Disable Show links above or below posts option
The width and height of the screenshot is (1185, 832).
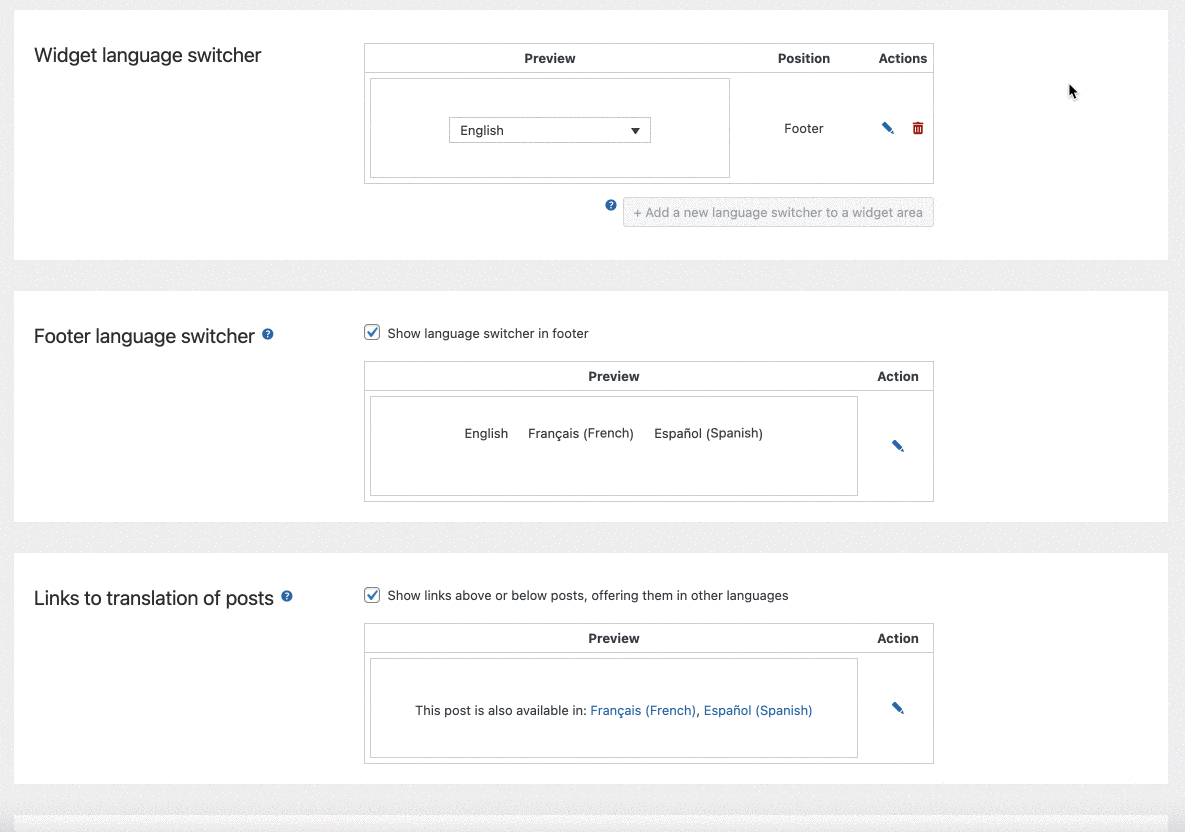371,594
